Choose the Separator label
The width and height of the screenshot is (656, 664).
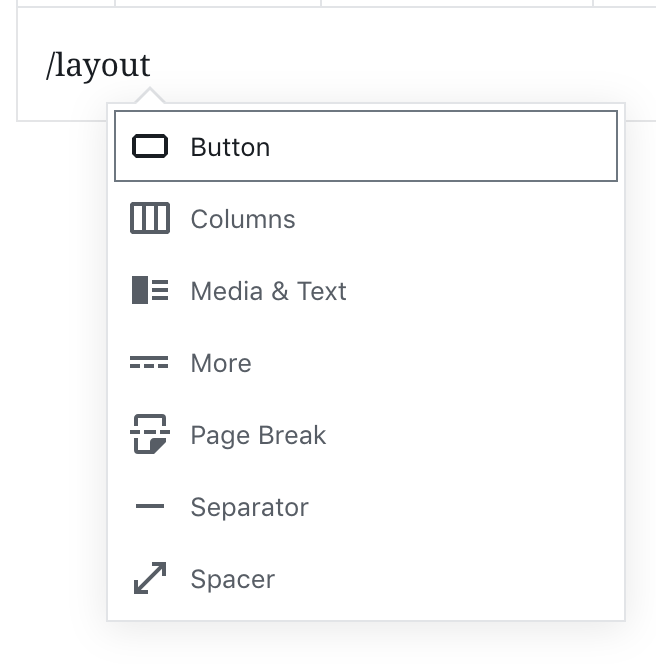pos(249,507)
